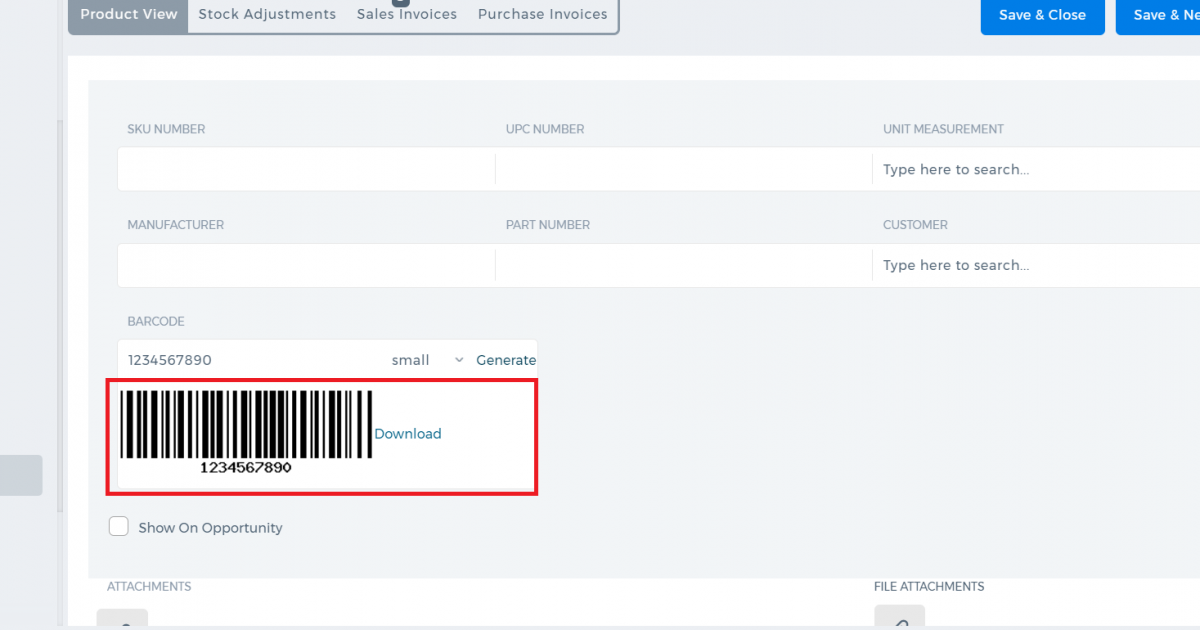
Task: Click the Attachments upload icon
Action: 122,619
